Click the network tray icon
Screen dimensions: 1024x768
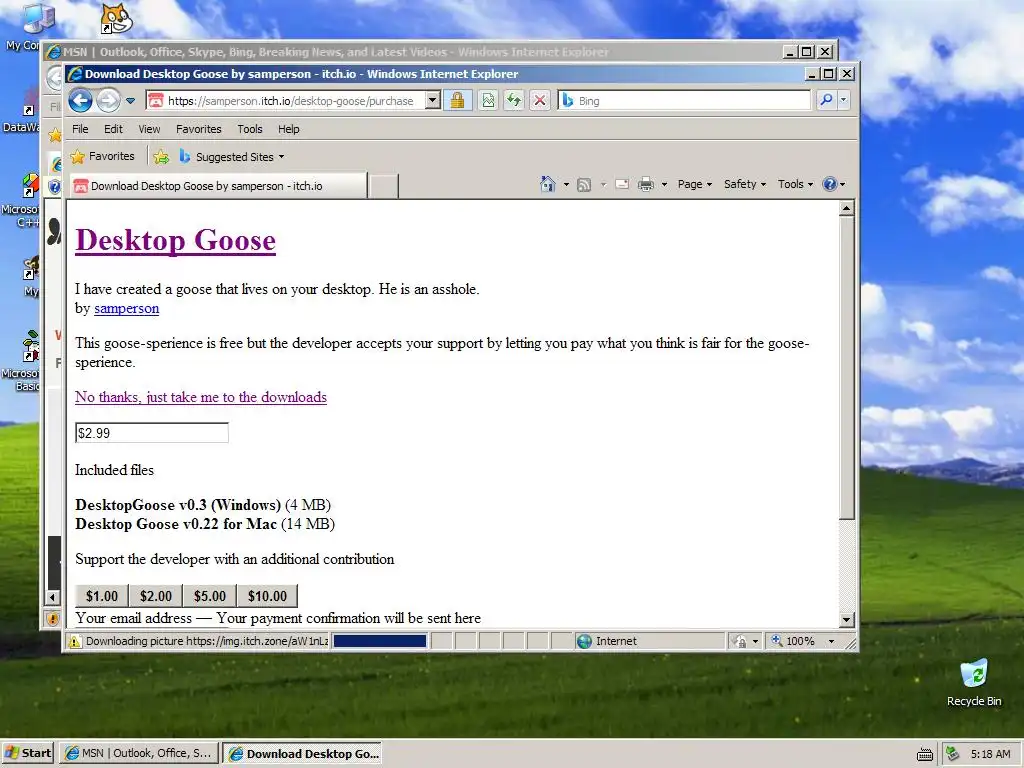(953, 754)
